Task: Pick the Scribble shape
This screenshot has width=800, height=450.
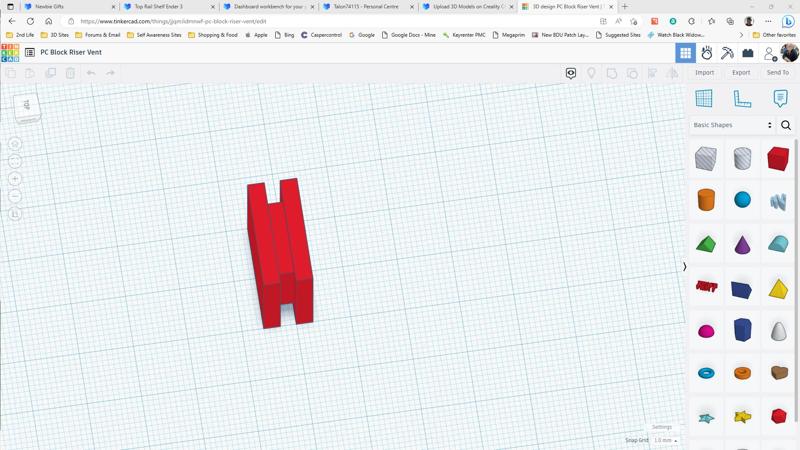Action: tap(778, 202)
